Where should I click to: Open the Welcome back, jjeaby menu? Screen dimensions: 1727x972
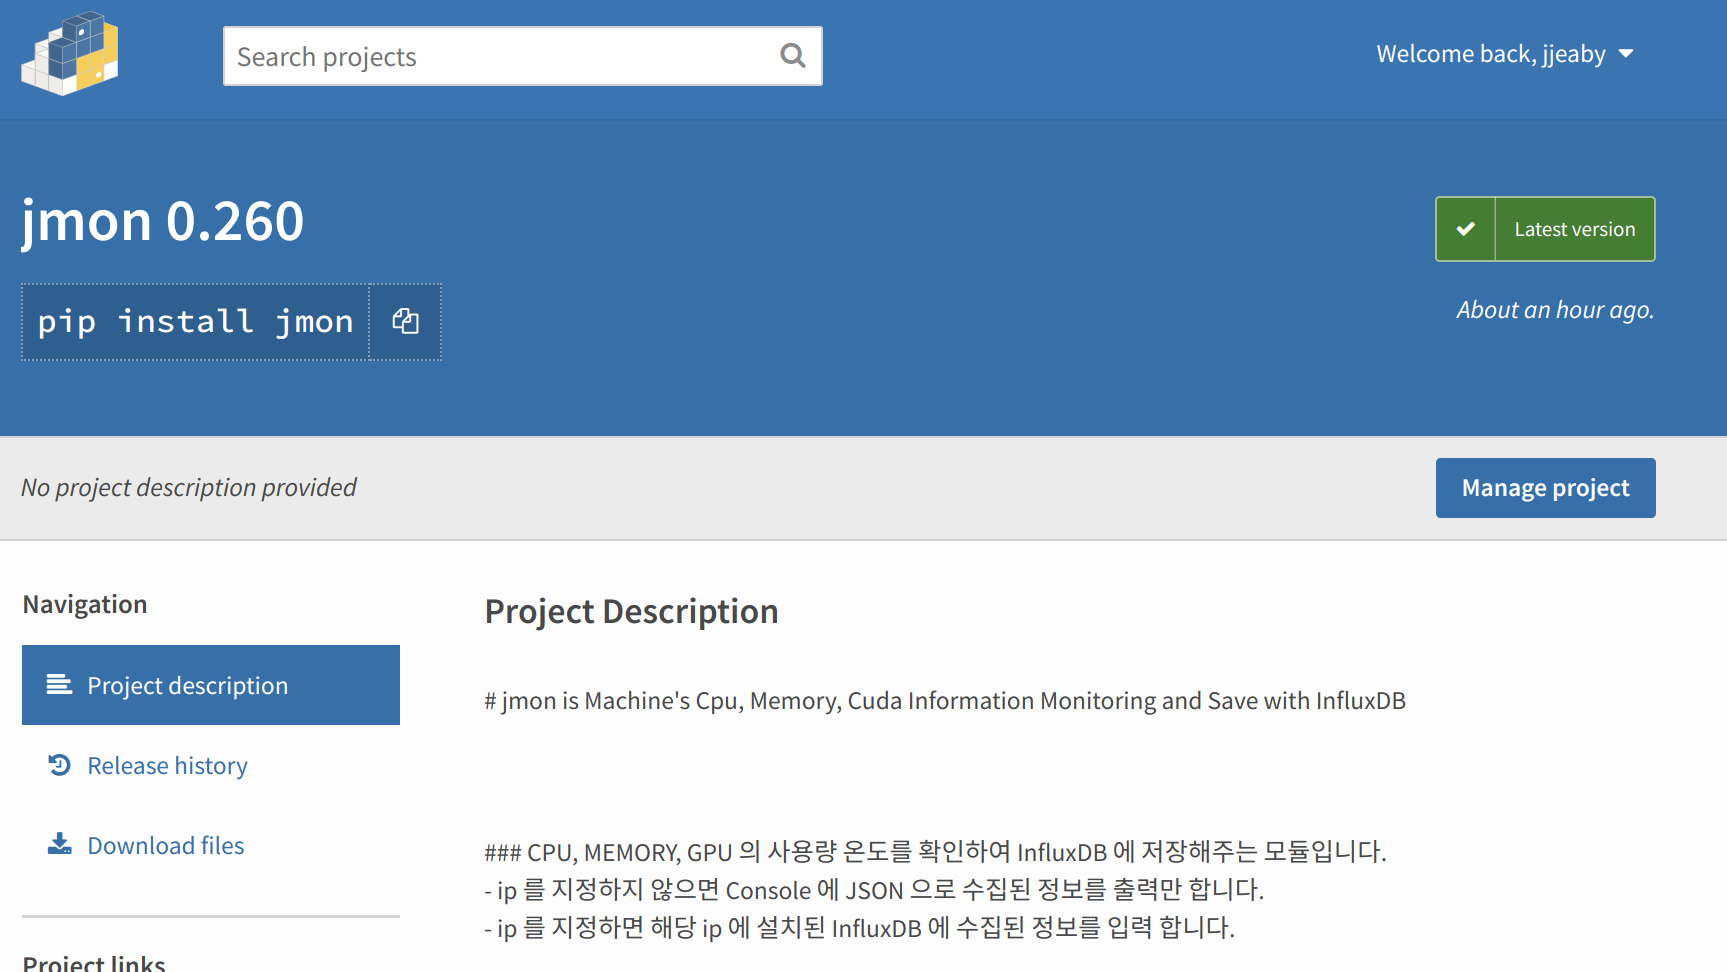[1504, 54]
